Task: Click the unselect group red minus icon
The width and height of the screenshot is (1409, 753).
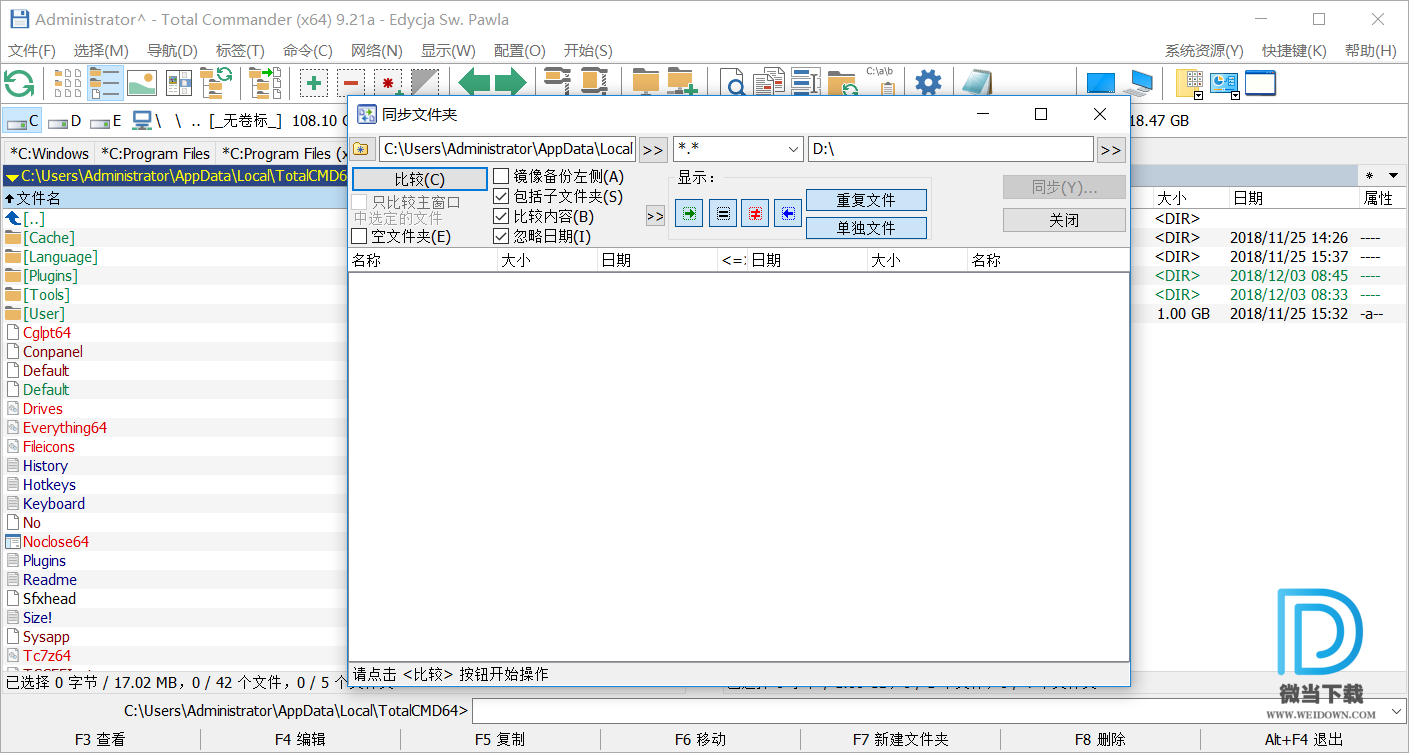Action: (x=351, y=83)
